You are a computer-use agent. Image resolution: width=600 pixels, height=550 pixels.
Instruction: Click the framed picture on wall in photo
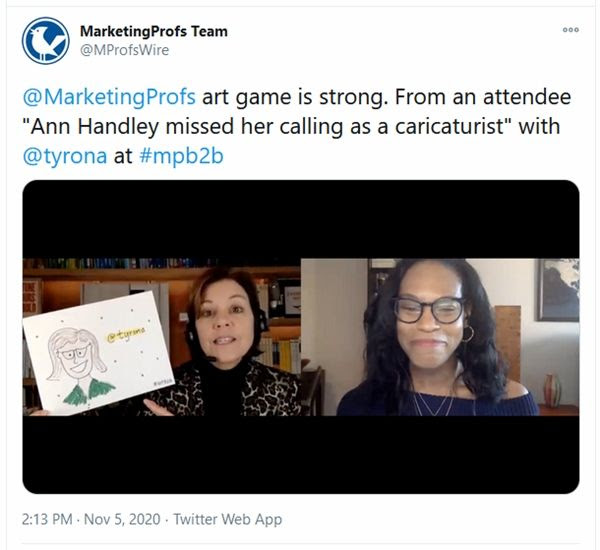pyautogui.click(x=558, y=290)
